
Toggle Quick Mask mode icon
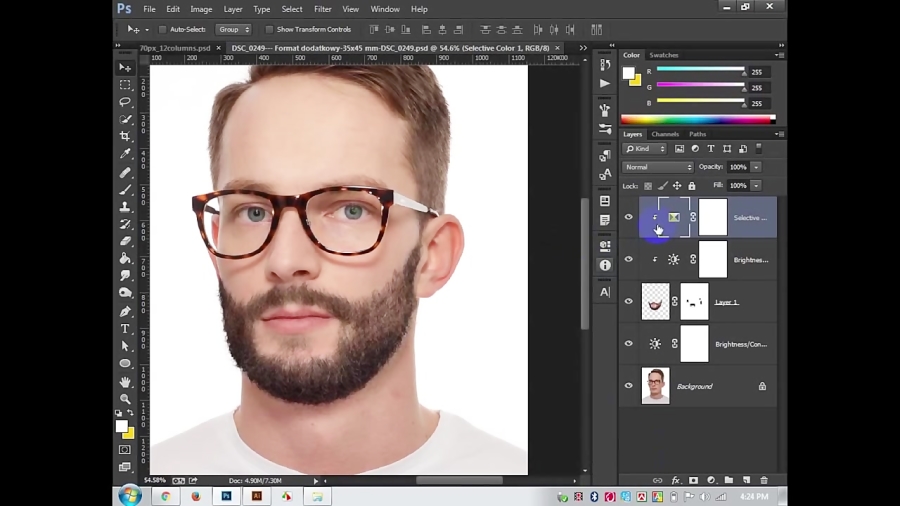pyautogui.click(x=125, y=450)
